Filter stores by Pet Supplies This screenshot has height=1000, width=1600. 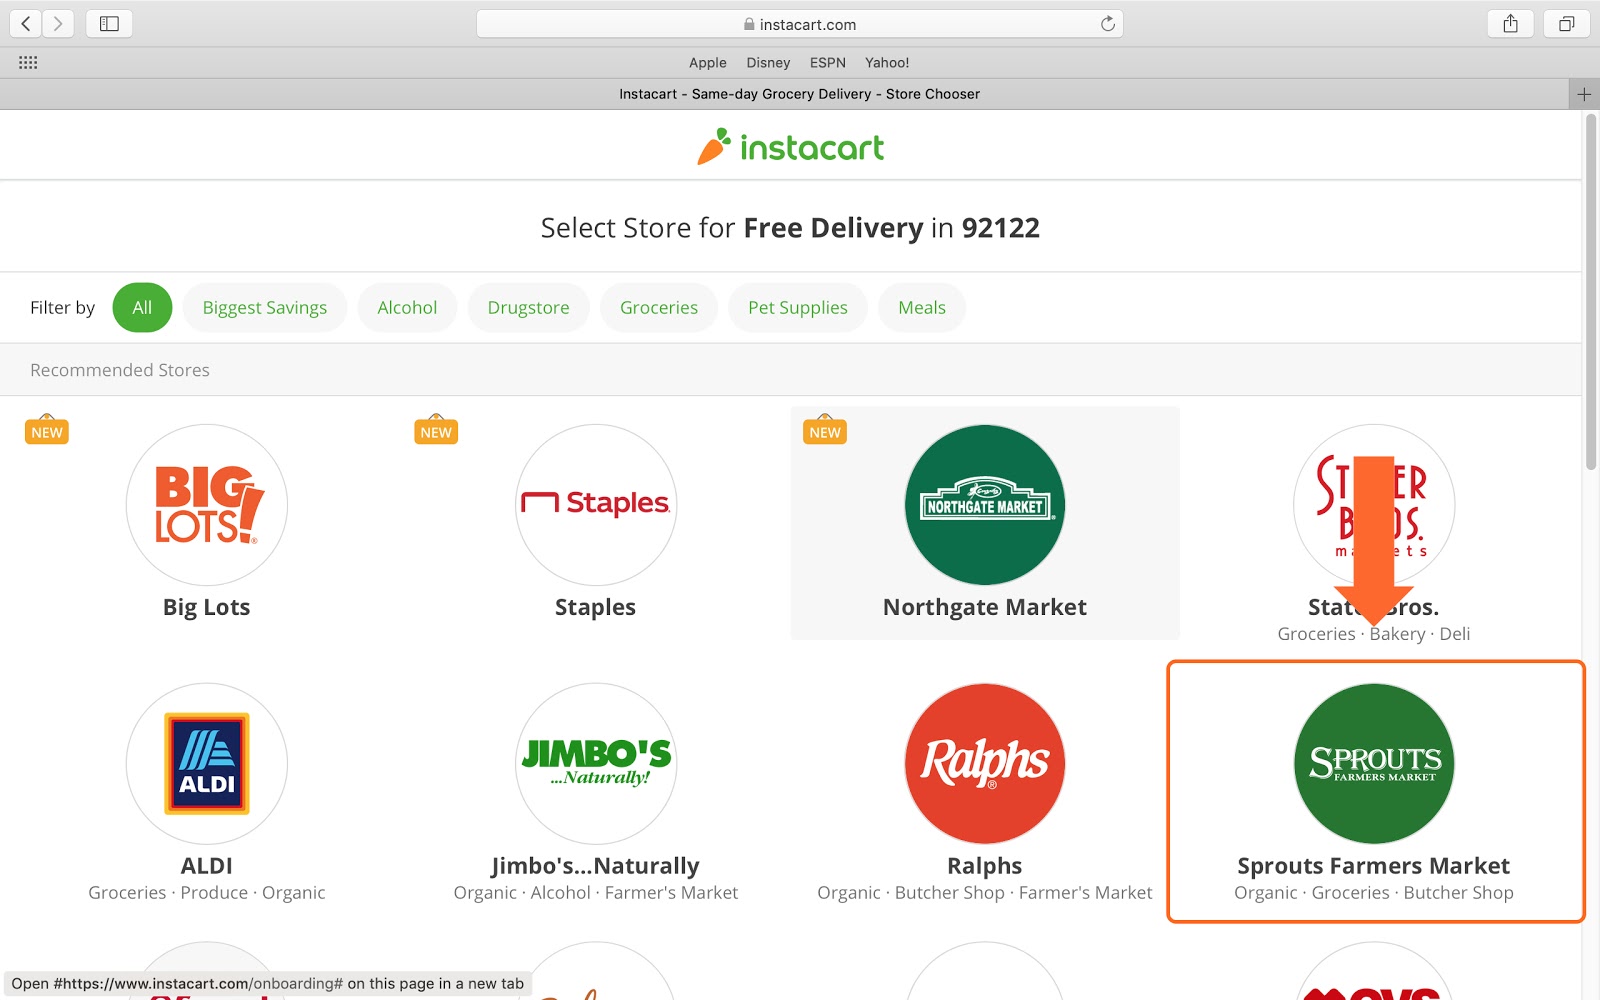pos(798,308)
